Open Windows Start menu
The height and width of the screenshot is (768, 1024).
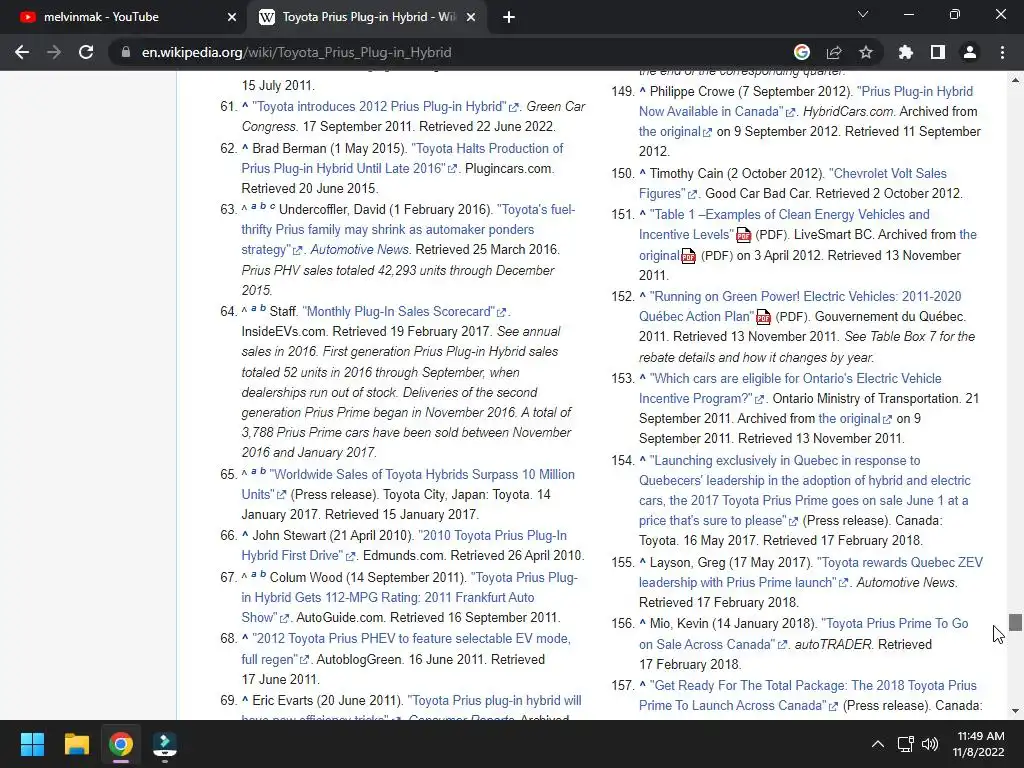[x=32, y=744]
